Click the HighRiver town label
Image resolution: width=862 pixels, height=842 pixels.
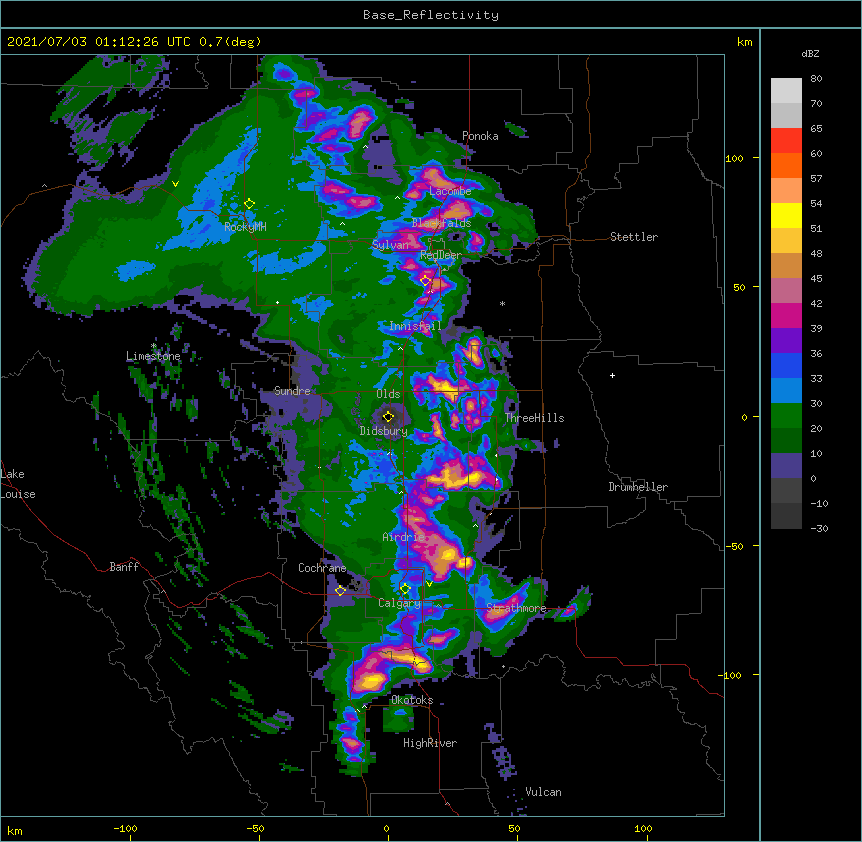click(x=430, y=743)
